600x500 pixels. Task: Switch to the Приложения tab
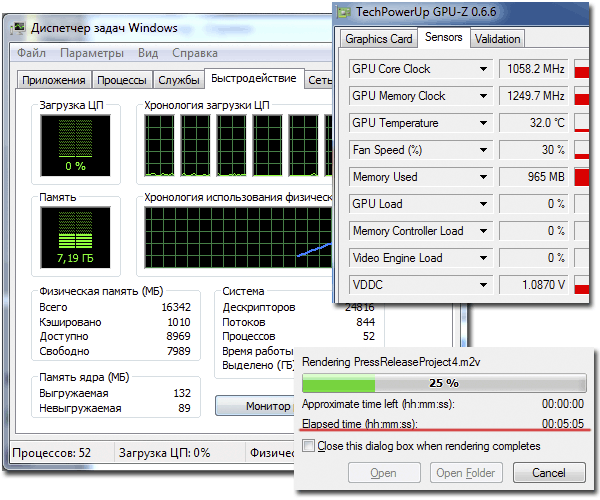pos(54,80)
